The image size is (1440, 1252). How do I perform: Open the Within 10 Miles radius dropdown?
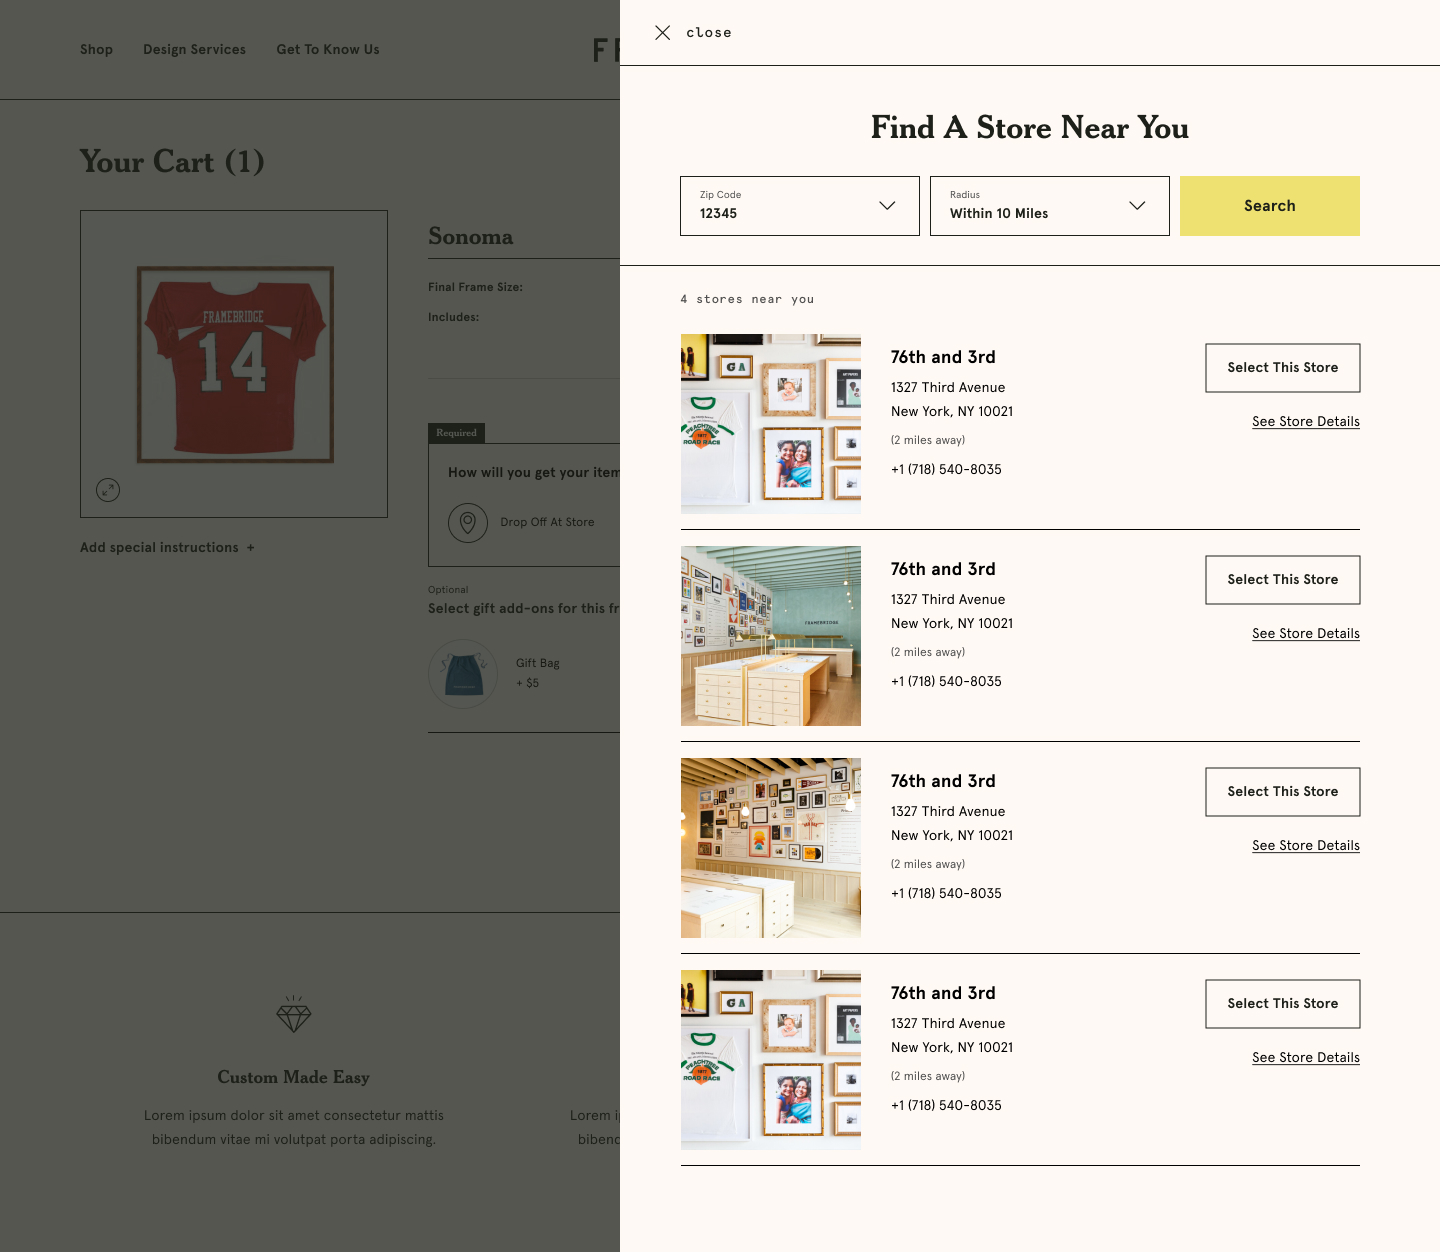click(1137, 206)
